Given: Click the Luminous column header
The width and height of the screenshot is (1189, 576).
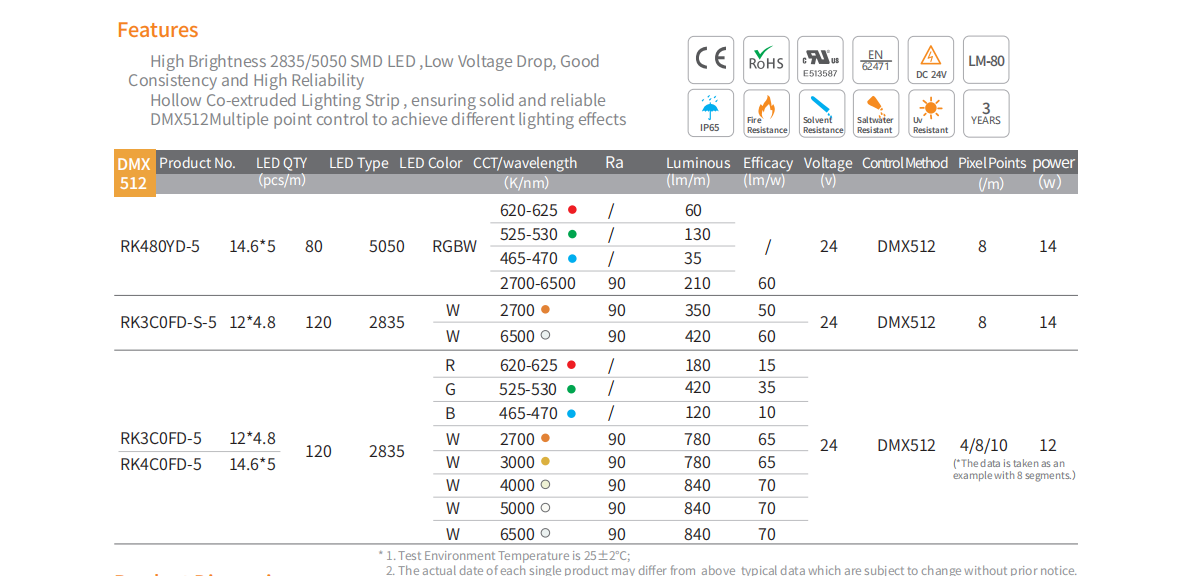Looking at the screenshot, I should [698, 163].
